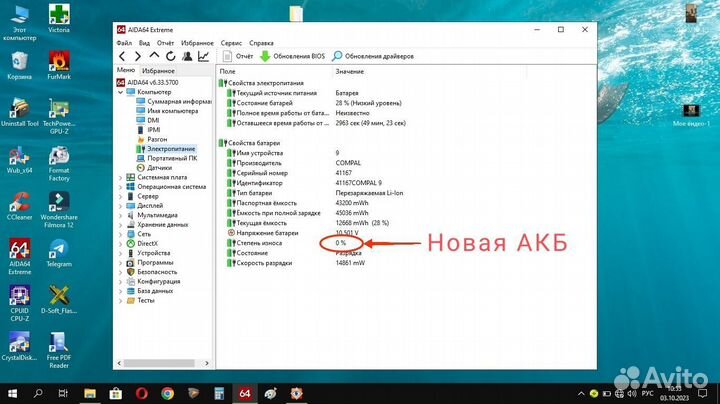Collapse the Компьютер tree node
The image size is (720, 404).
pyautogui.click(x=121, y=92)
